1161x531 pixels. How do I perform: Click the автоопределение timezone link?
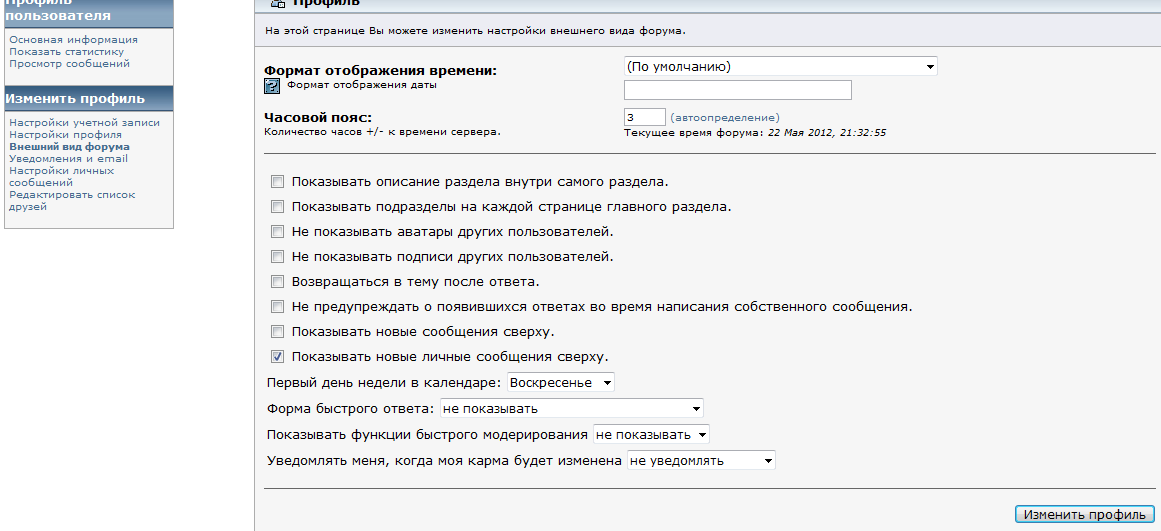pyautogui.click(x=725, y=118)
